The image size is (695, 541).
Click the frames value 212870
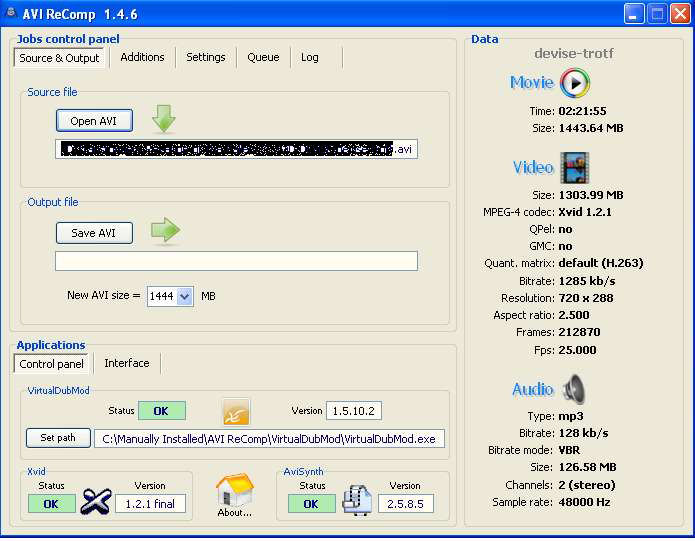point(579,332)
